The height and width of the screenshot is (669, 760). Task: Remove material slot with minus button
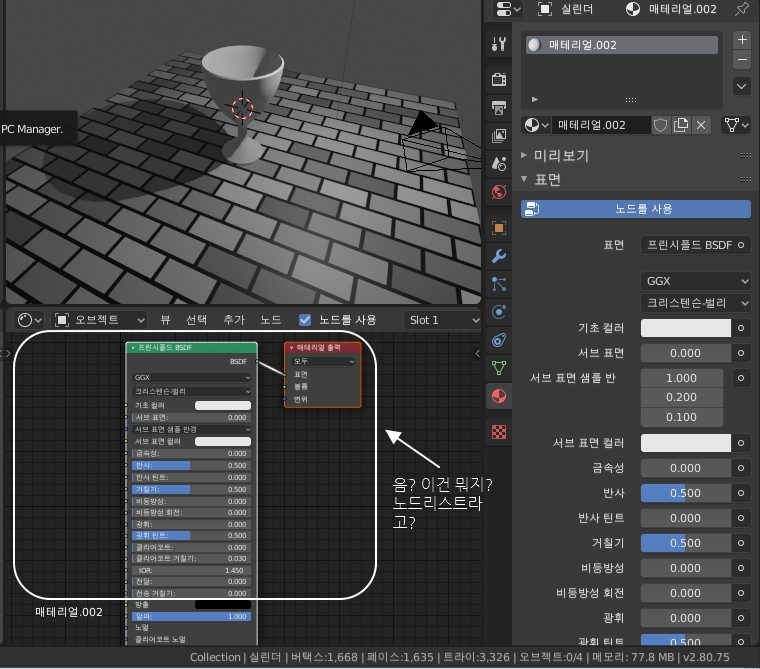pyautogui.click(x=742, y=60)
